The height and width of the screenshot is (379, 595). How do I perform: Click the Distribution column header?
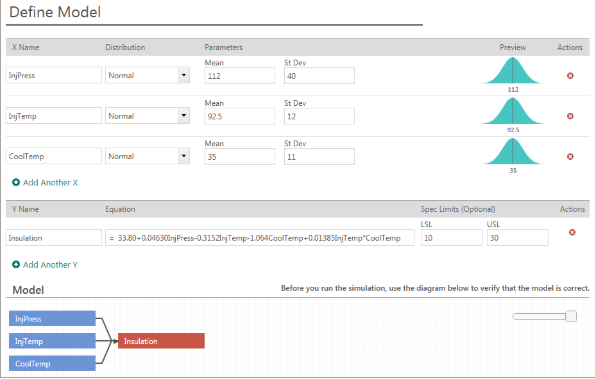tap(125, 47)
